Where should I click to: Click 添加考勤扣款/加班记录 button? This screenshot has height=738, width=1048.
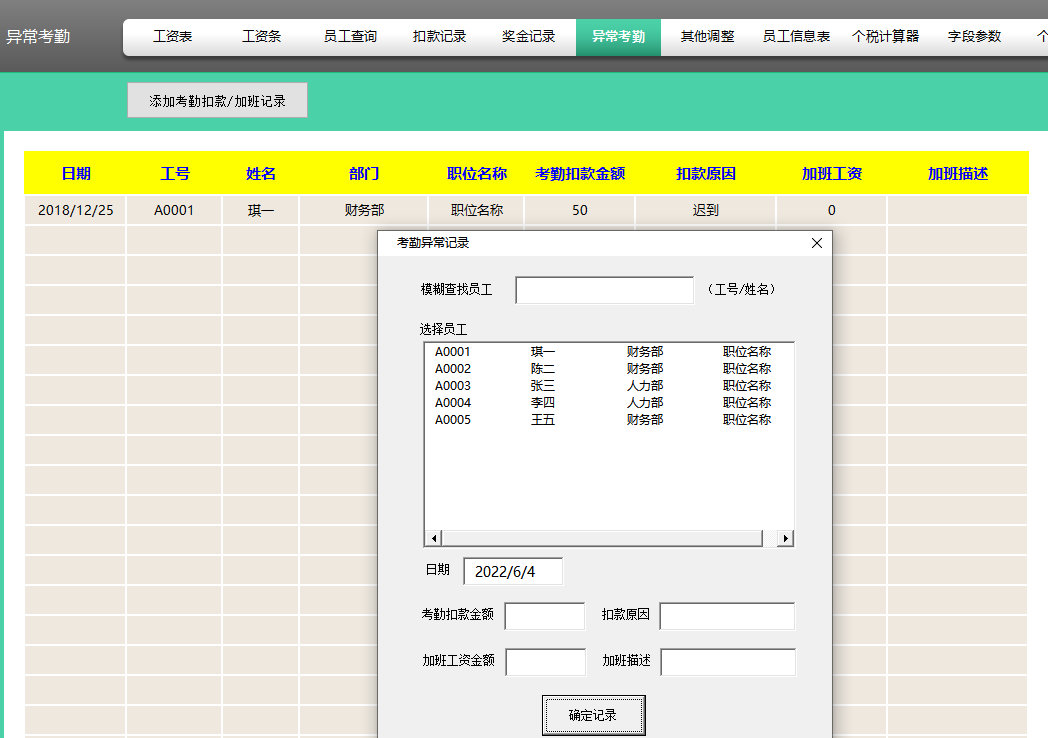216,99
